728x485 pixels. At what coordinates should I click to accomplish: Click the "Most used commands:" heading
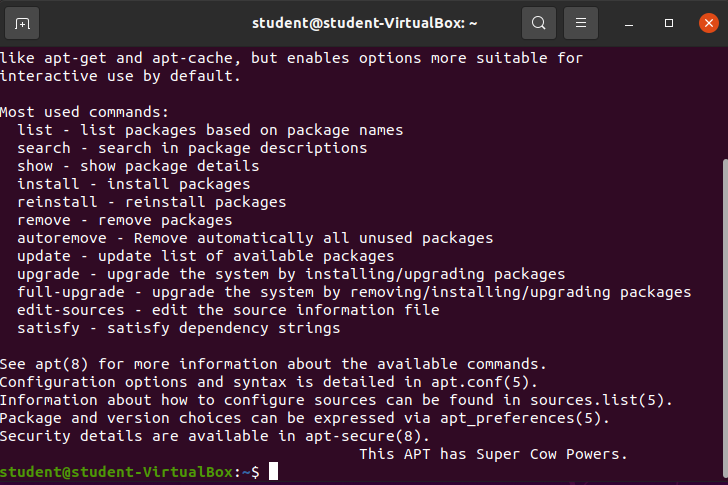pyautogui.click(x=84, y=112)
